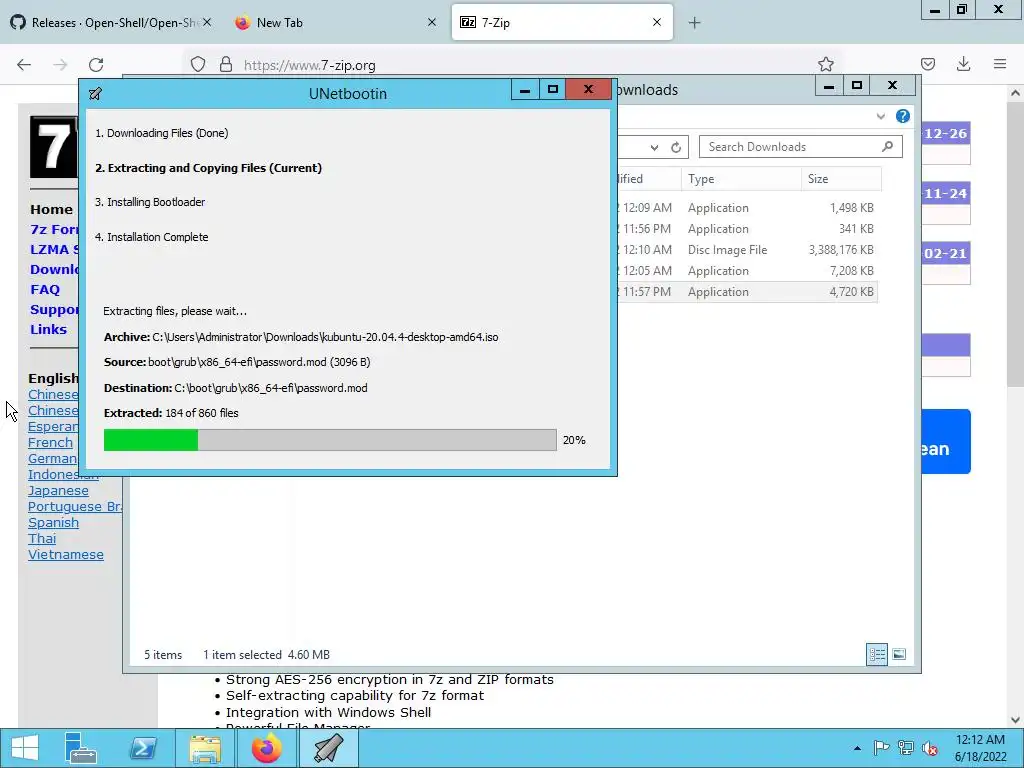Choose the Thai language link
The width and height of the screenshot is (1024, 768).
coord(42,539)
